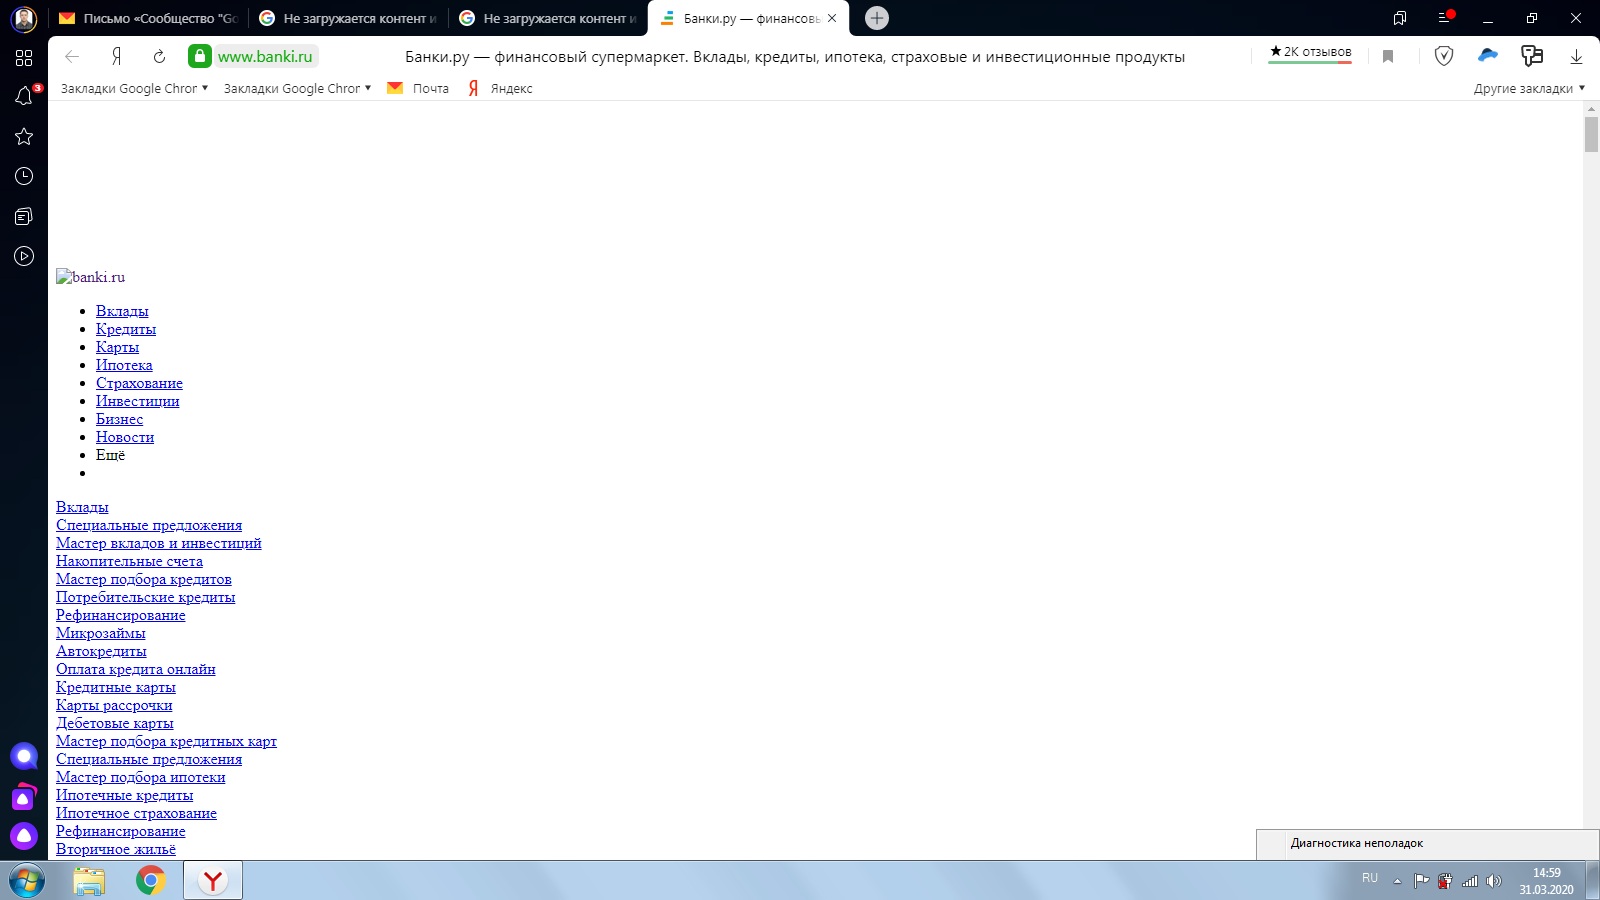Open 'Вторичное жильё' link
Screen dimensions: 1600x900
tap(116, 849)
